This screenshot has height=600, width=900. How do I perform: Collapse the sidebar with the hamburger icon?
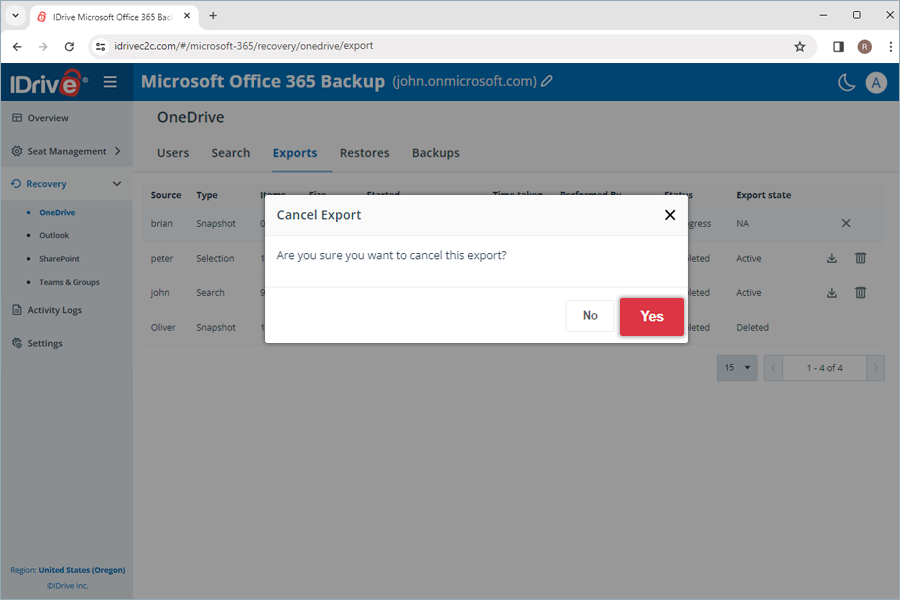[110, 82]
